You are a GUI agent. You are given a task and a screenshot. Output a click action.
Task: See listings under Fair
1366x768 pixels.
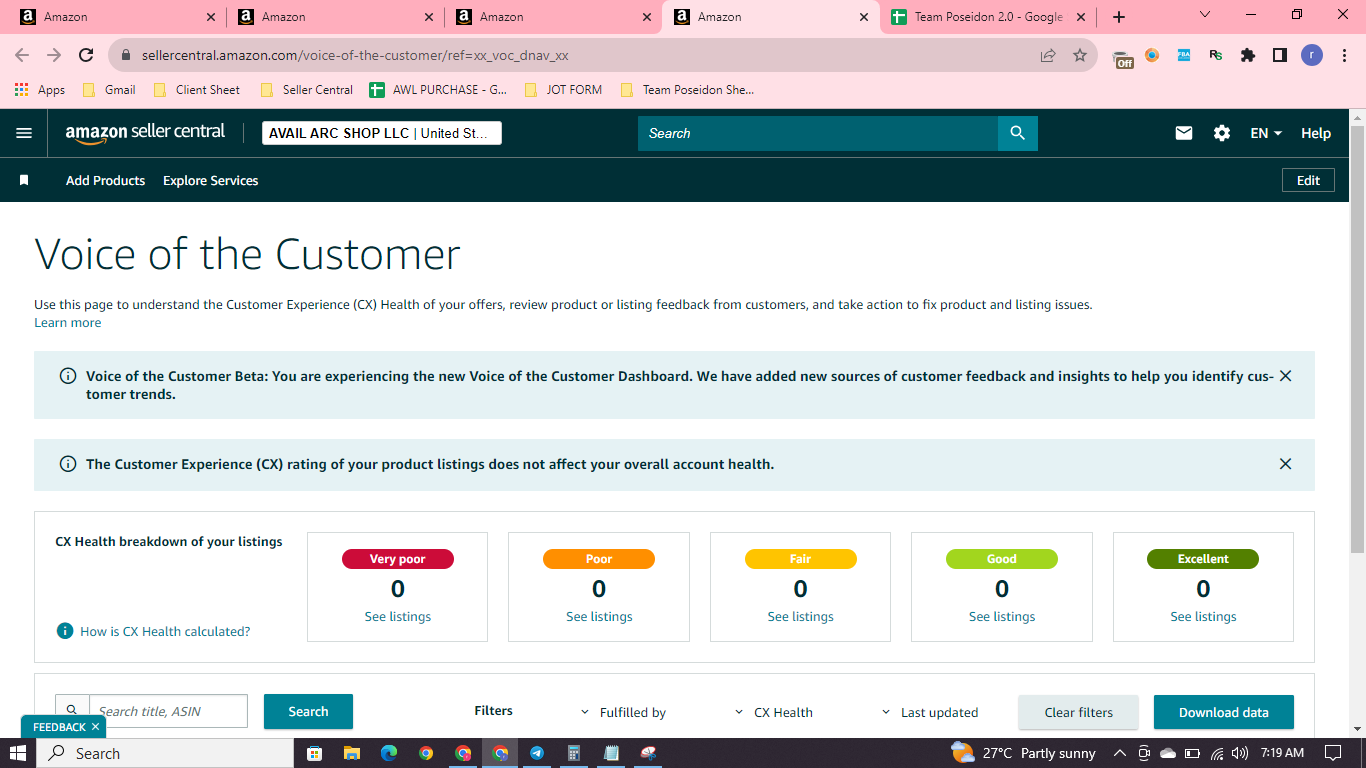coord(801,616)
